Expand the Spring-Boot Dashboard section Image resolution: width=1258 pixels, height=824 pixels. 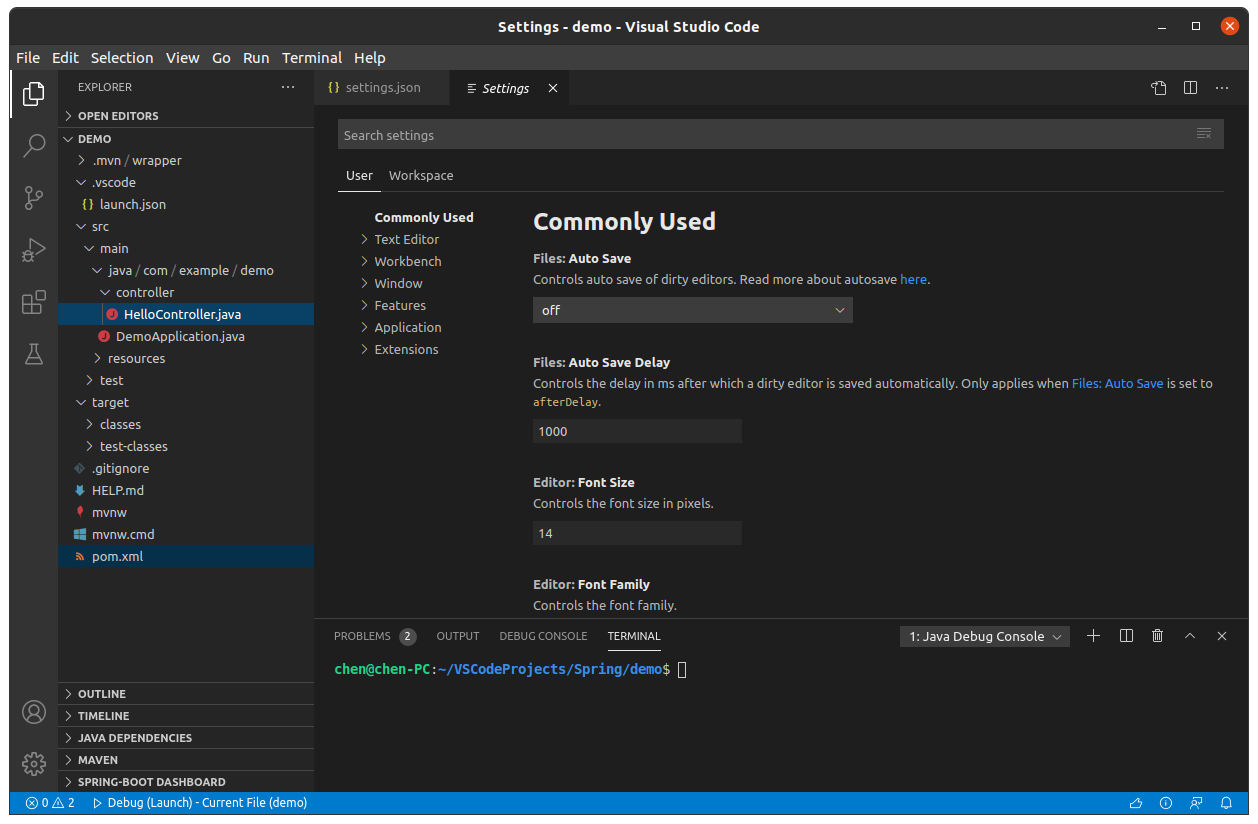click(x=186, y=782)
